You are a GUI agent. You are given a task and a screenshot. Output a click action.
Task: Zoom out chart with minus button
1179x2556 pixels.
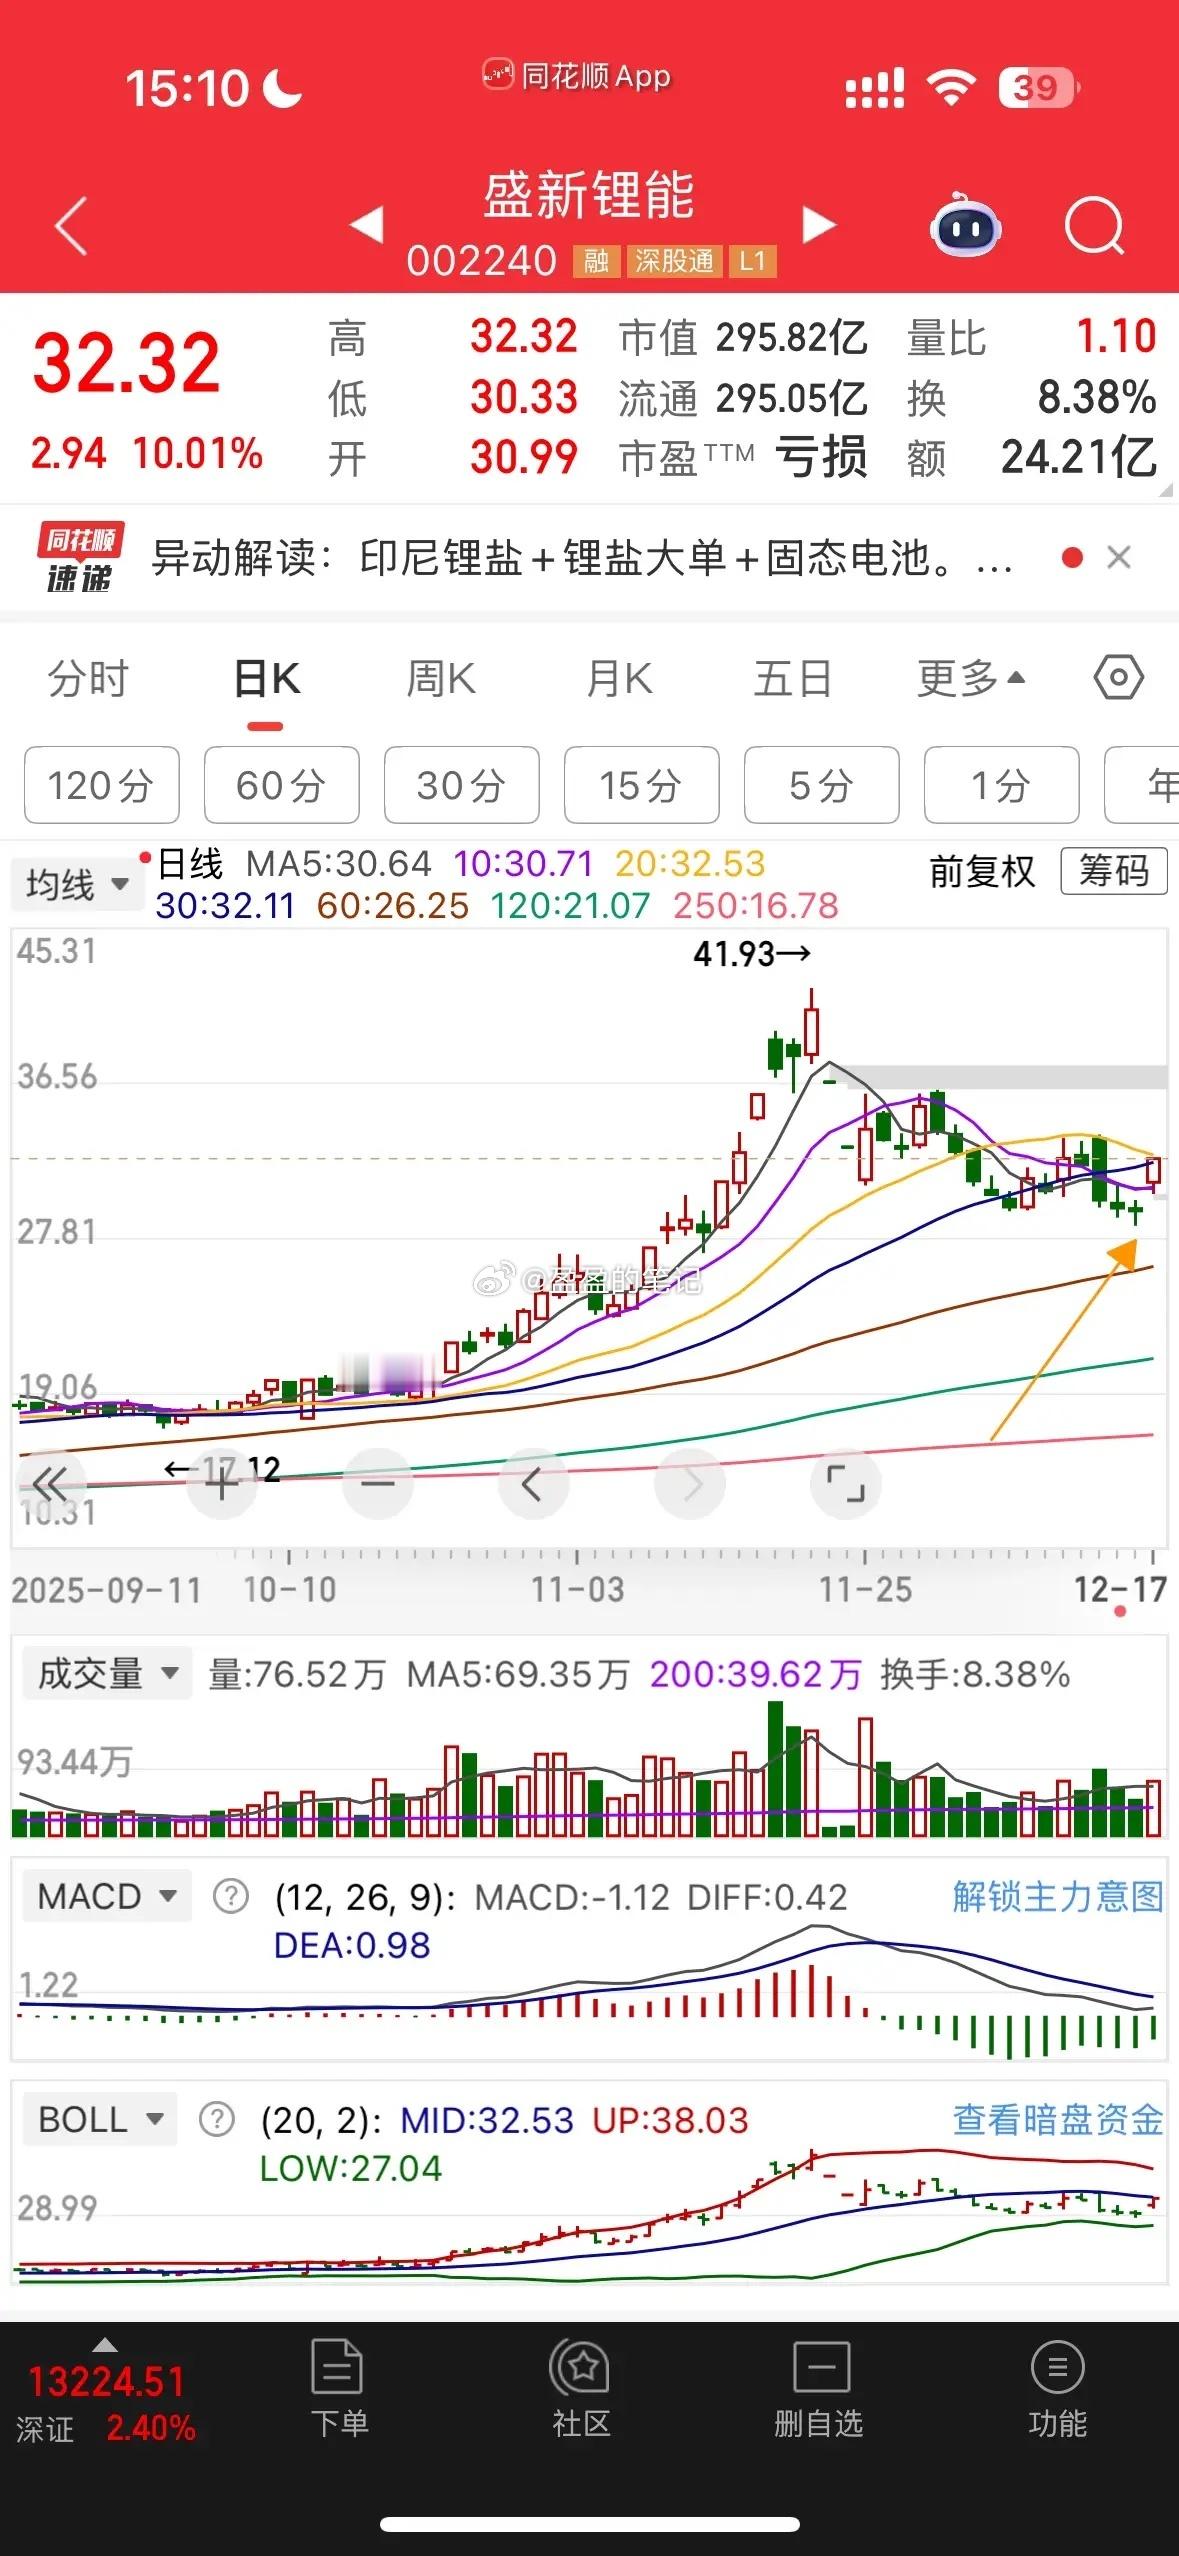click(378, 1484)
